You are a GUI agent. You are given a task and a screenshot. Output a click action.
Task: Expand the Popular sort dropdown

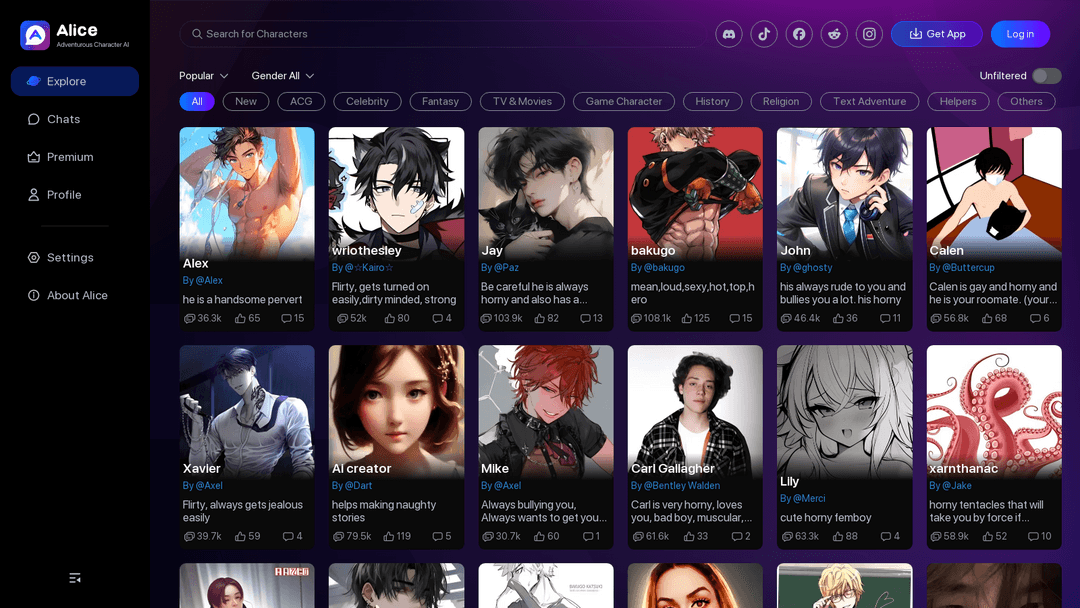(x=204, y=76)
